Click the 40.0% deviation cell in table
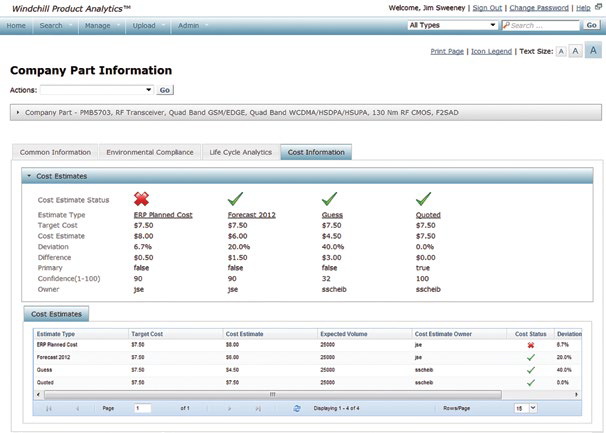This screenshot has width=606, height=433. (x=564, y=370)
